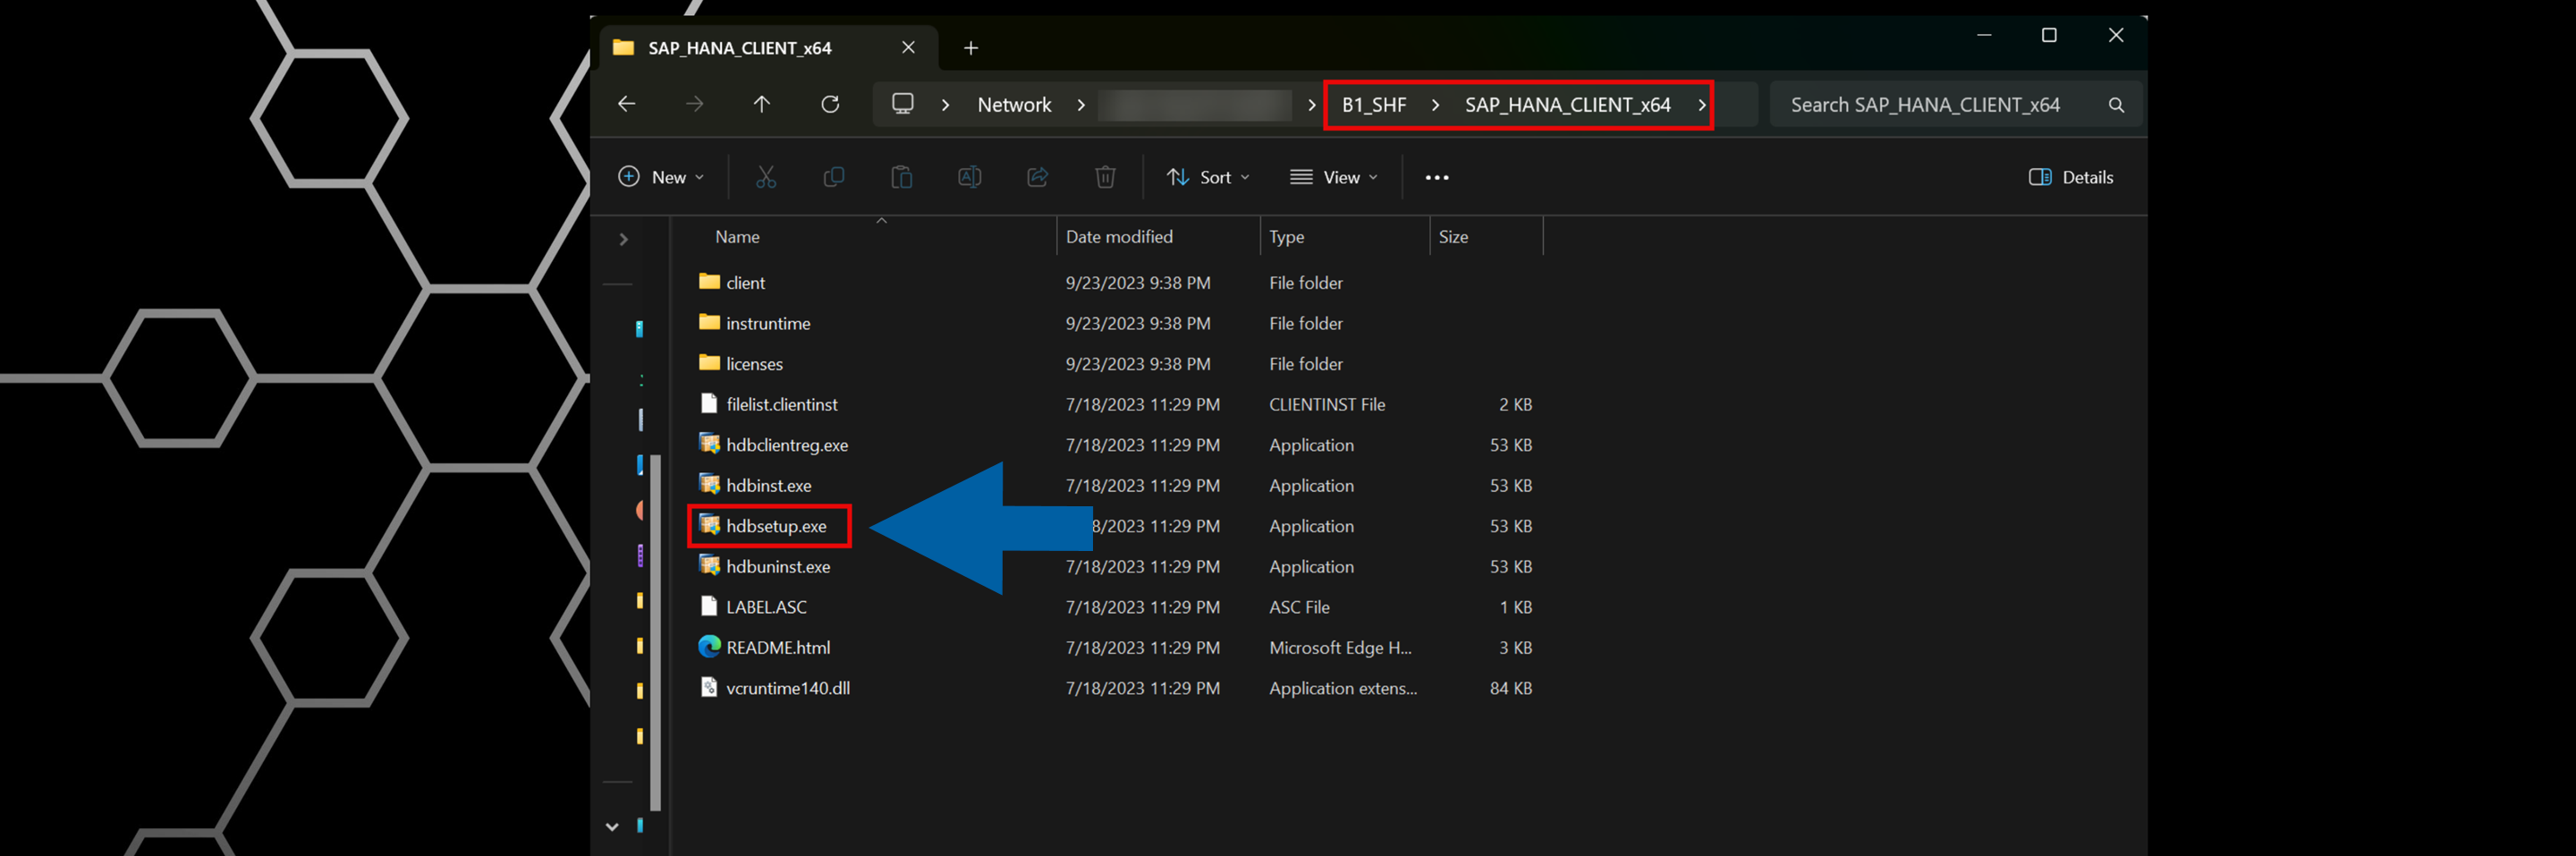
Task: Open the See more ellipsis menu
Action: (x=1436, y=177)
